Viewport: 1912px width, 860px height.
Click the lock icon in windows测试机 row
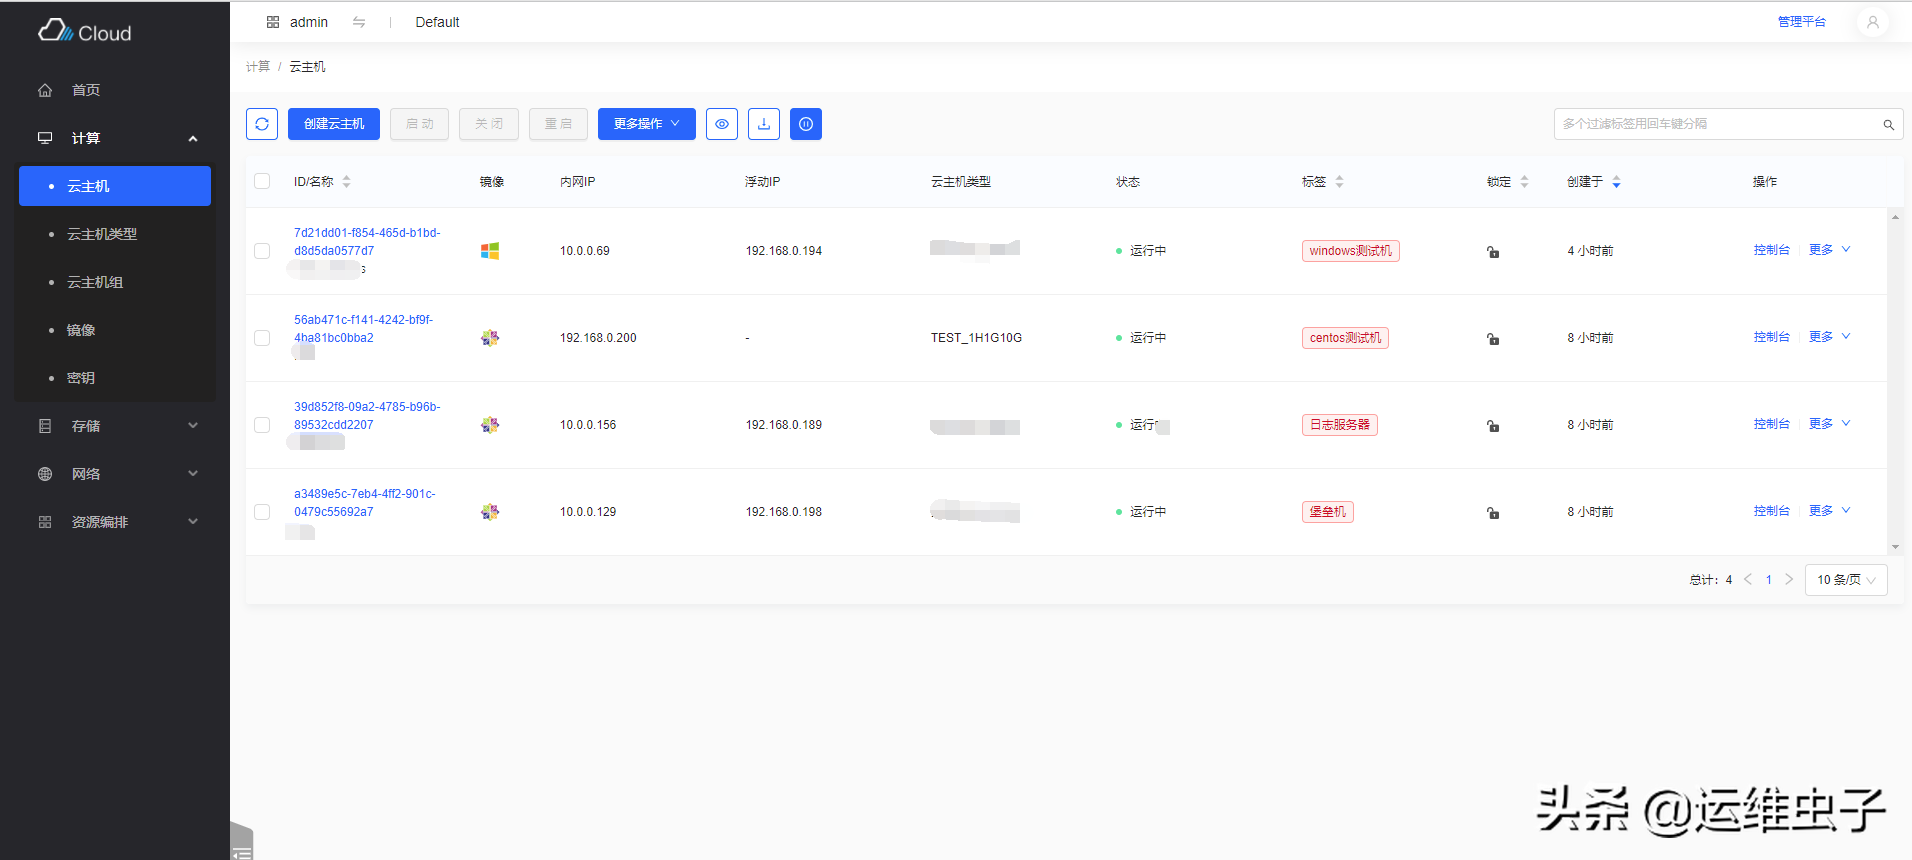pyautogui.click(x=1493, y=252)
